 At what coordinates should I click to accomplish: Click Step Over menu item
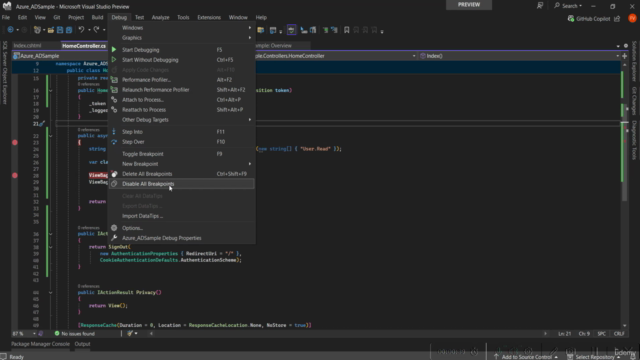coord(182,142)
